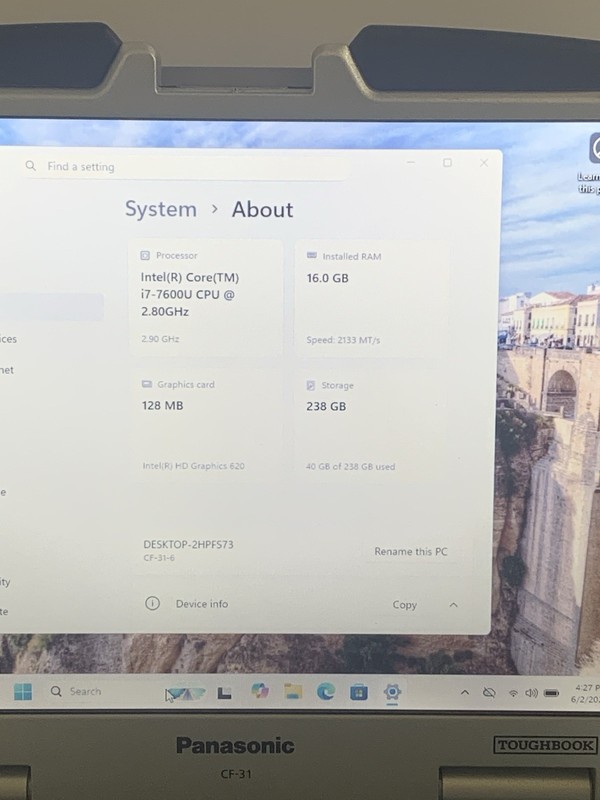The height and width of the screenshot is (800, 600).
Task: Collapse the Device info section chevron
Action: pos(453,605)
